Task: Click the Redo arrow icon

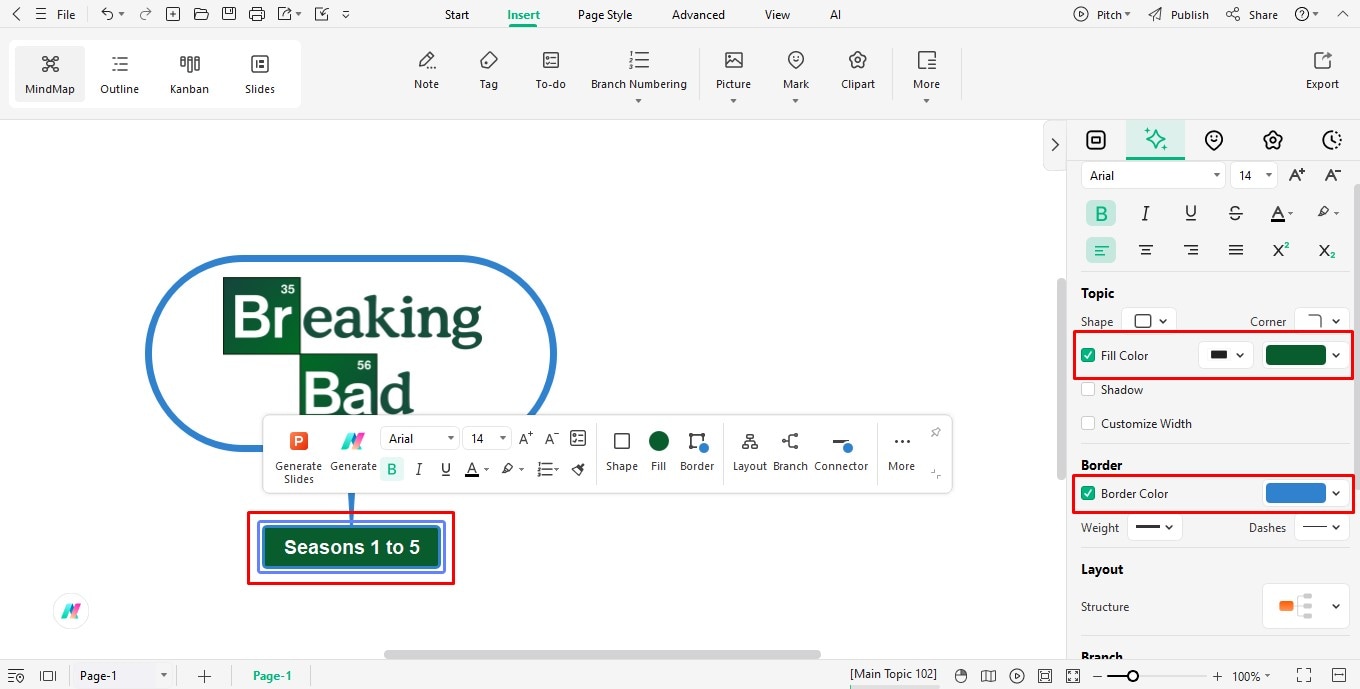Action: (x=146, y=14)
